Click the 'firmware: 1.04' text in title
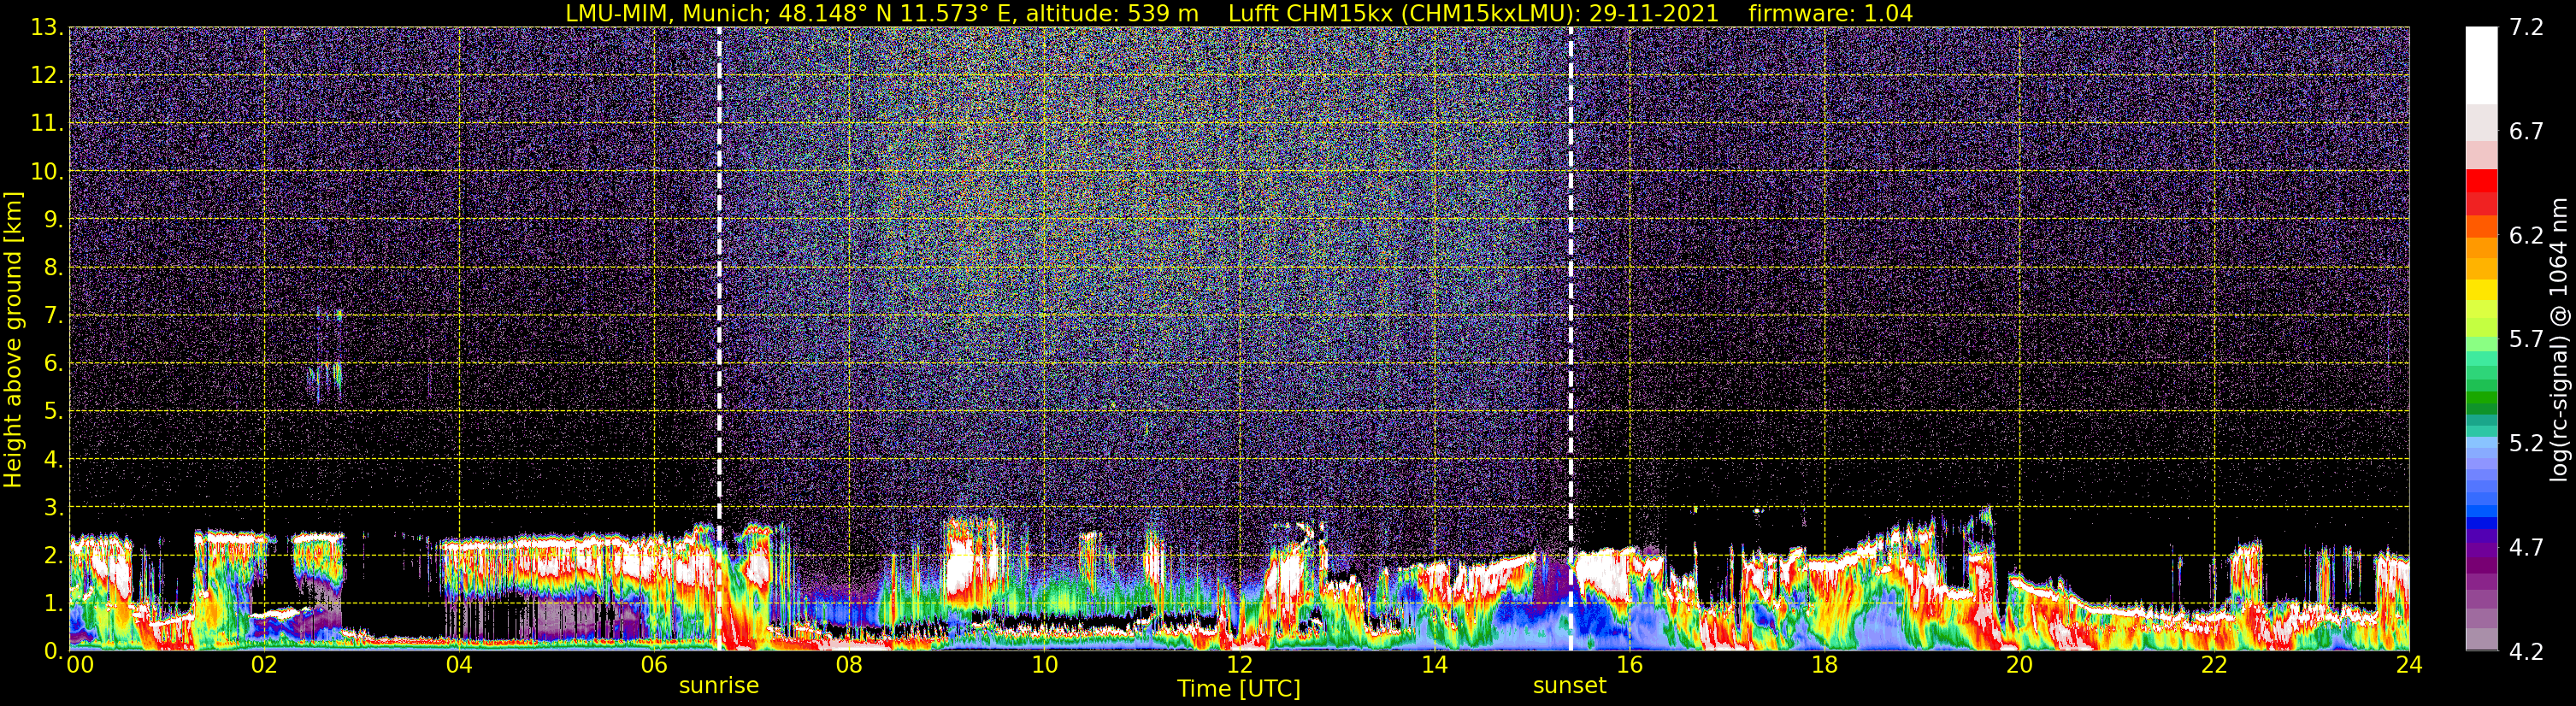Image resolution: width=2576 pixels, height=706 pixels. click(x=1830, y=13)
